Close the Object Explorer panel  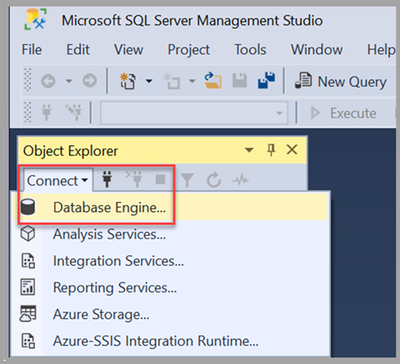tap(292, 150)
